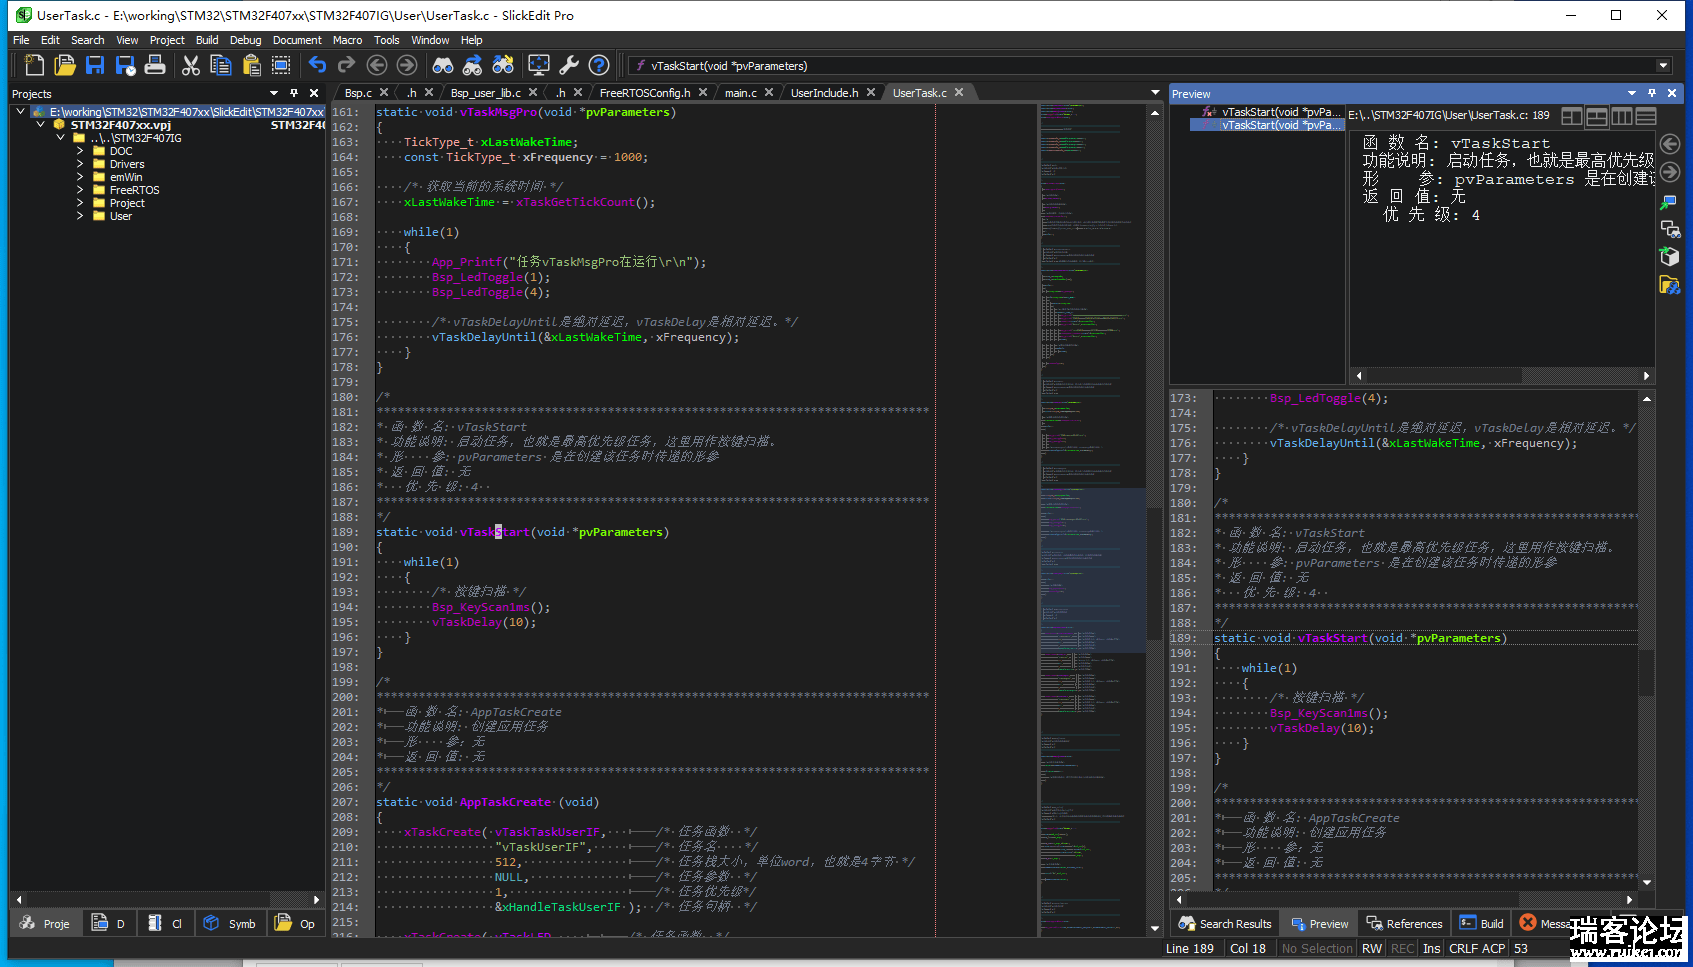This screenshot has height=967, width=1693.
Task: Click the references binoculars icon in Preview
Action: pyautogui.click(x=1669, y=229)
